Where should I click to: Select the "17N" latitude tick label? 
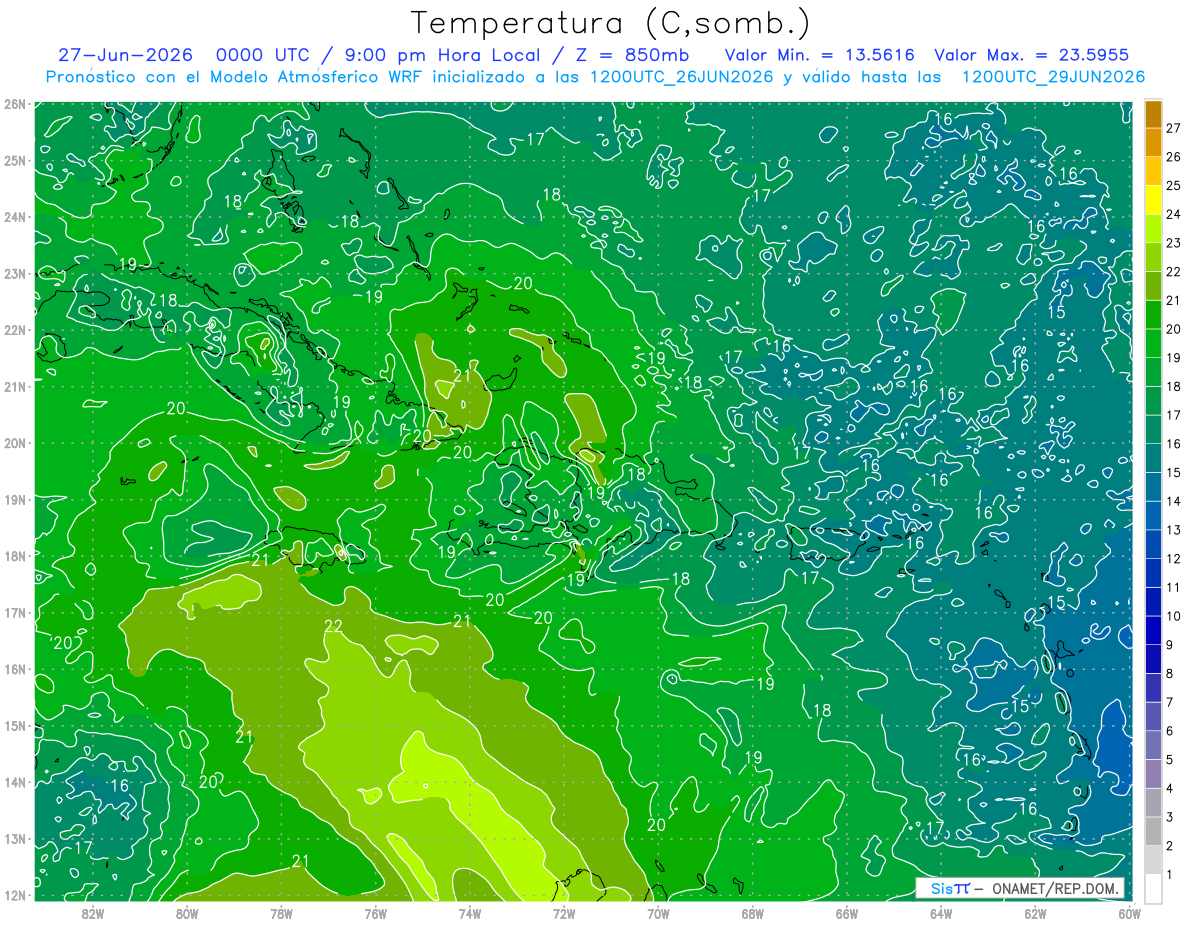pos(14,613)
